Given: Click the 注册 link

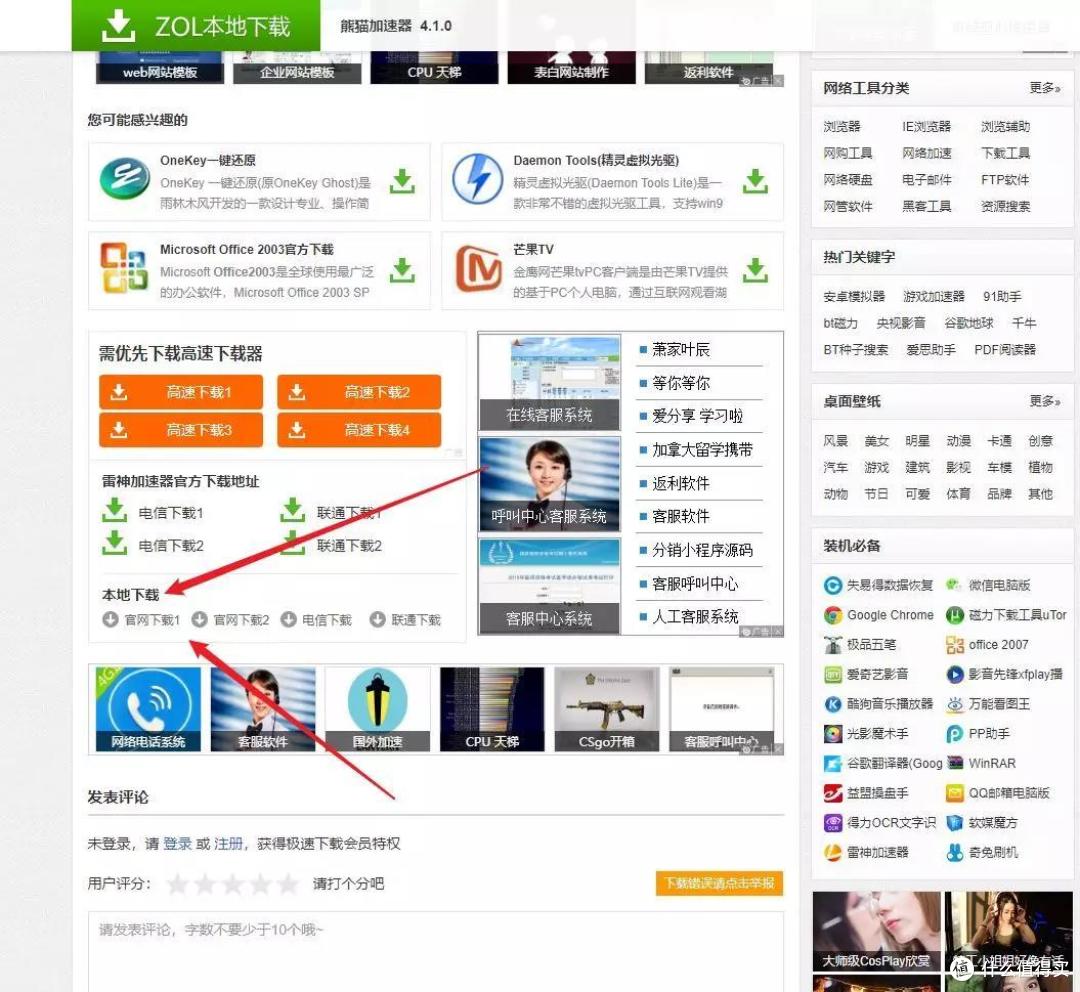Looking at the screenshot, I should coord(228,844).
